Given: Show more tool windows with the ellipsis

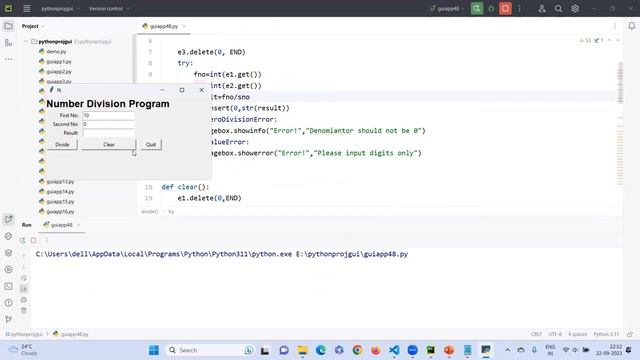Looking at the screenshot, I should pos(8,59).
